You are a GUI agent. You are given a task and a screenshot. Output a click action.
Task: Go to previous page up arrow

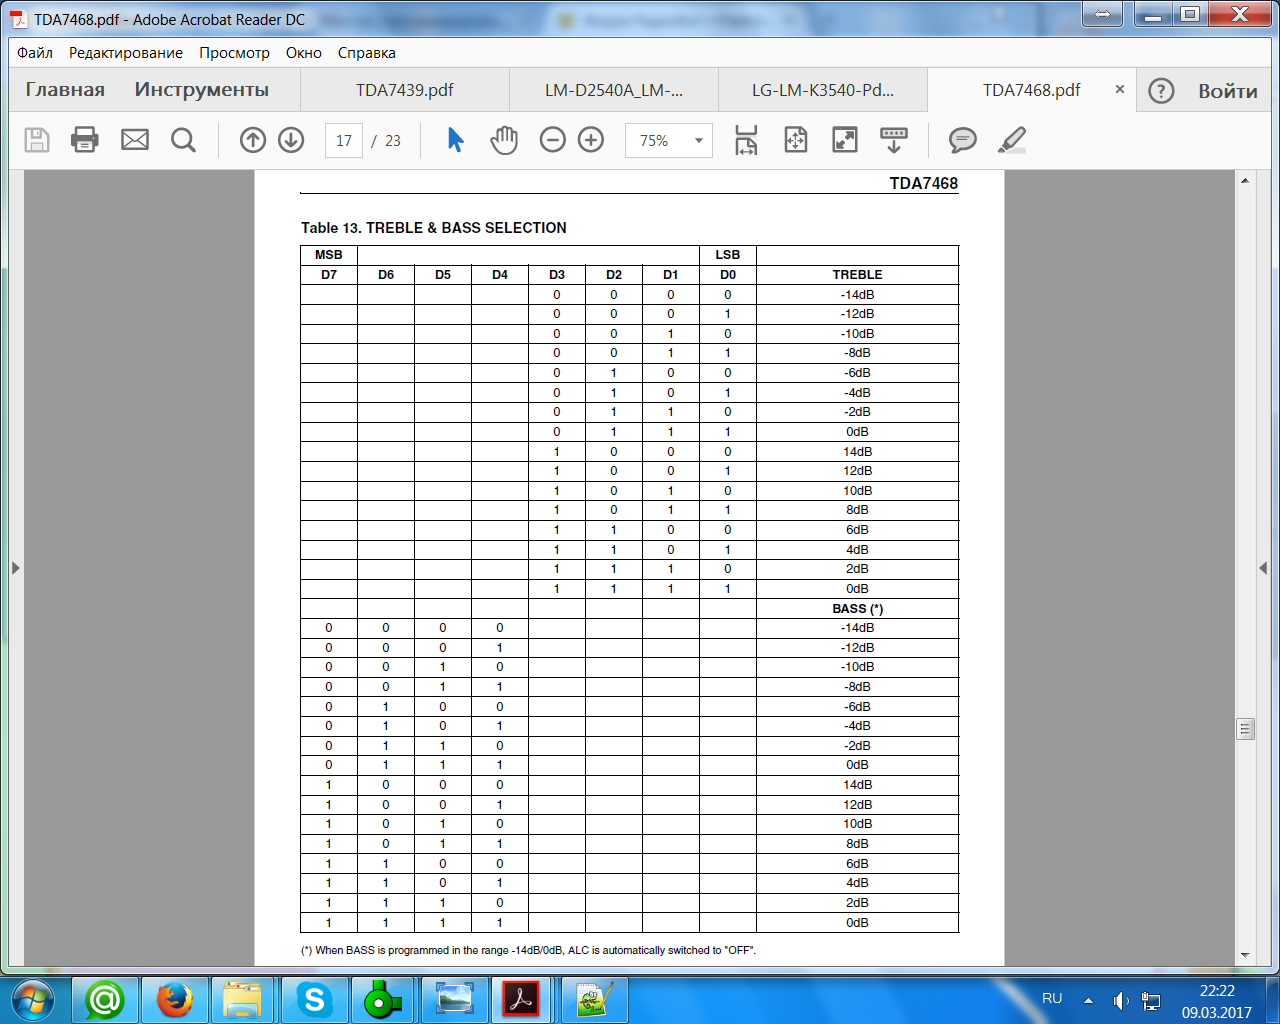tap(253, 140)
